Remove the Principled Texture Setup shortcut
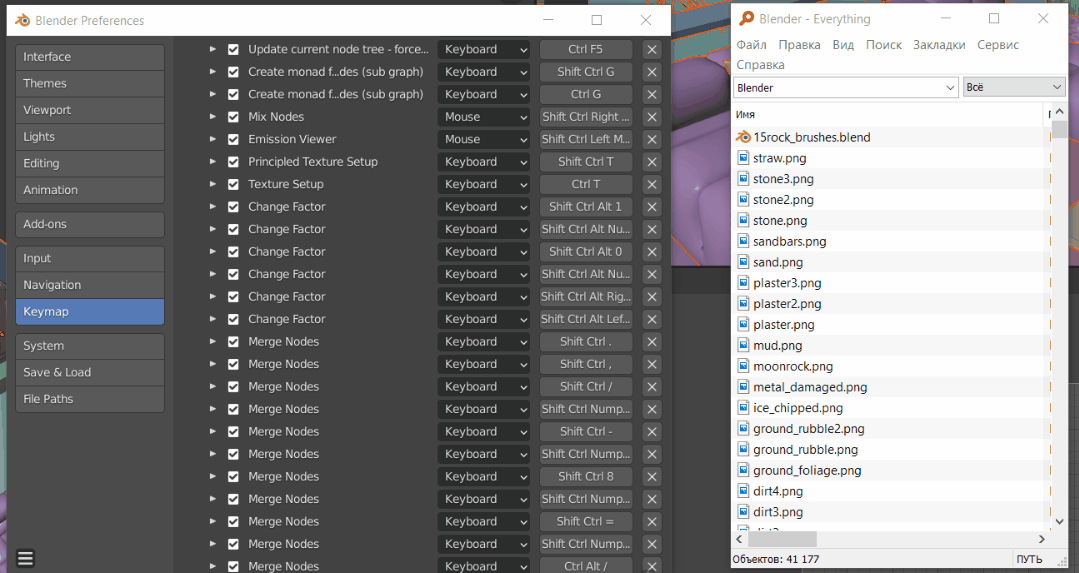 tap(652, 162)
